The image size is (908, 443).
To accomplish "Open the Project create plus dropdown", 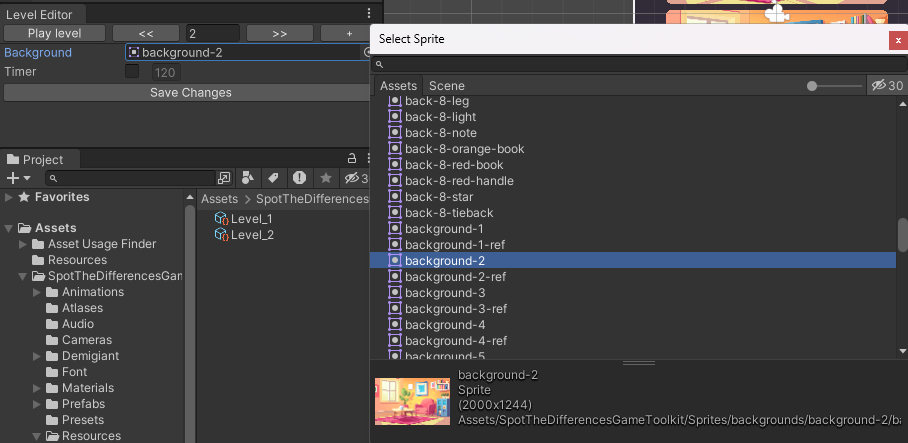I will tap(18, 178).
